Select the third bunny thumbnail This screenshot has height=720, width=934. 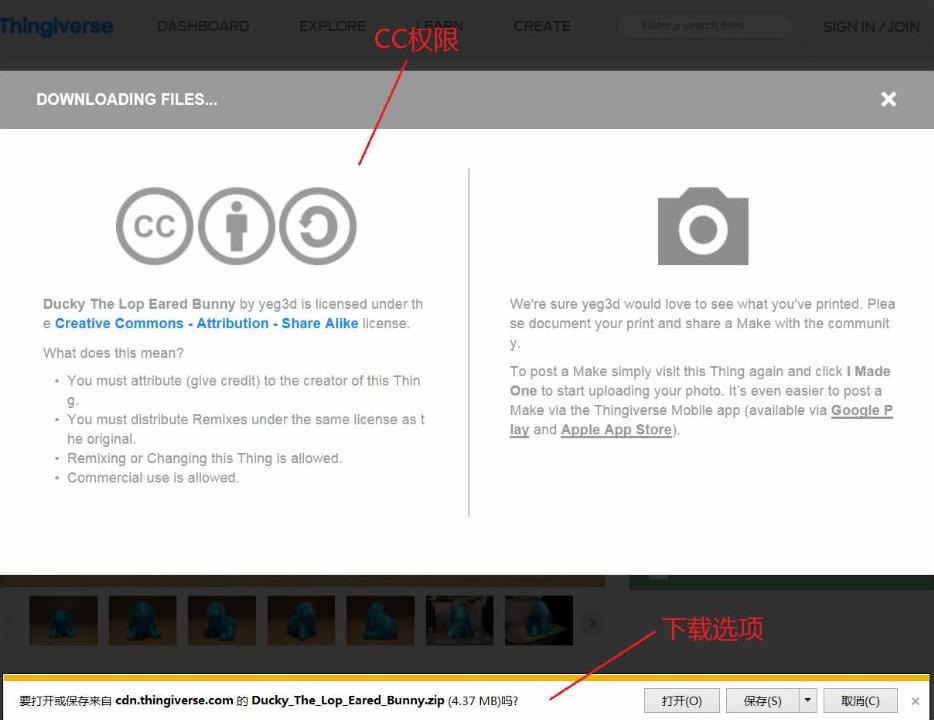click(222, 621)
